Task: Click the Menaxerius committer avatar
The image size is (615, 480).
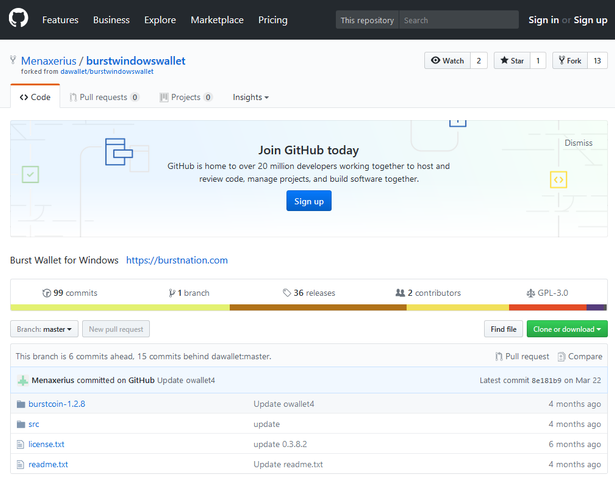Action: coord(22,380)
